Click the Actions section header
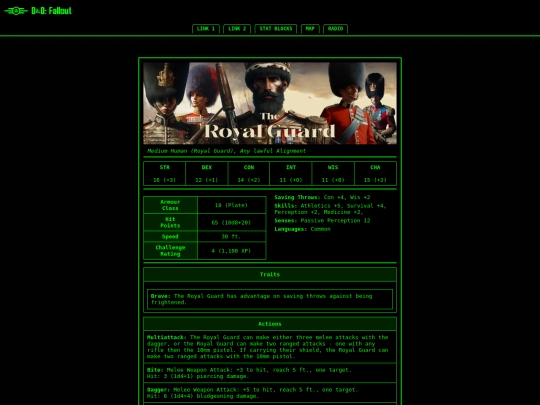 (270, 324)
